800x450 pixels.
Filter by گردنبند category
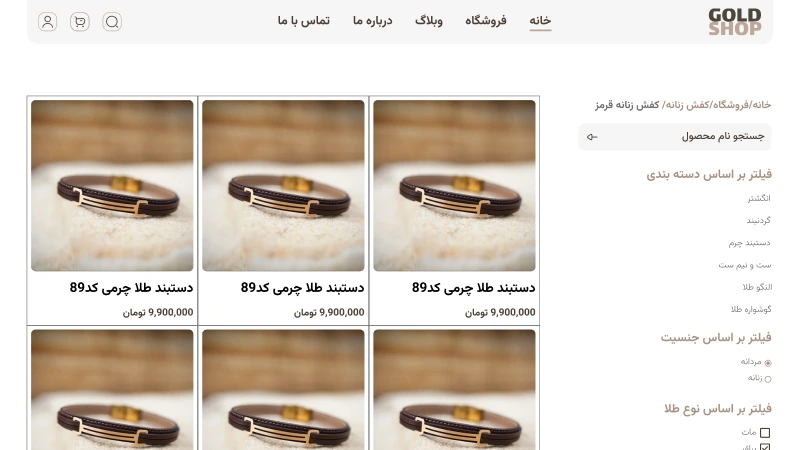pyautogui.click(x=758, y=220)
